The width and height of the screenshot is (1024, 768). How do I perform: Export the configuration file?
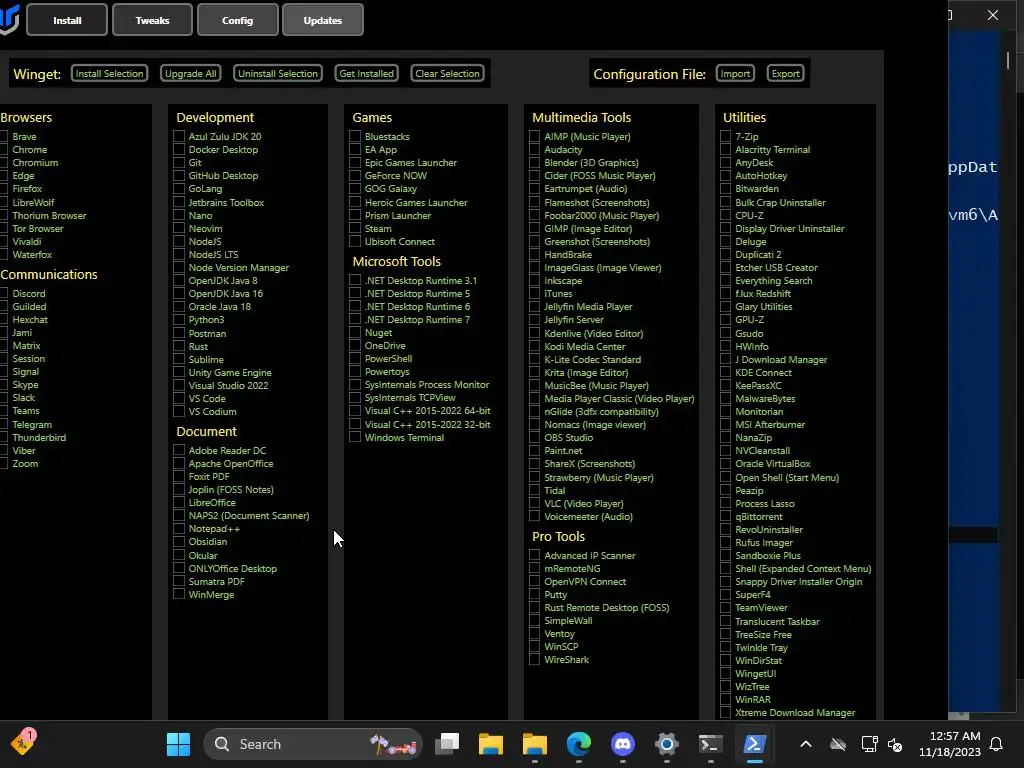coord(786,73)
